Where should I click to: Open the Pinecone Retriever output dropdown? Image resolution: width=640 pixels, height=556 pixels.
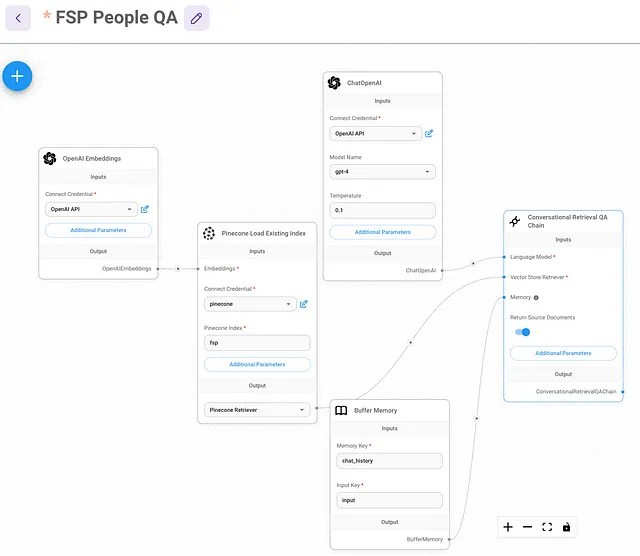(257, 410)
